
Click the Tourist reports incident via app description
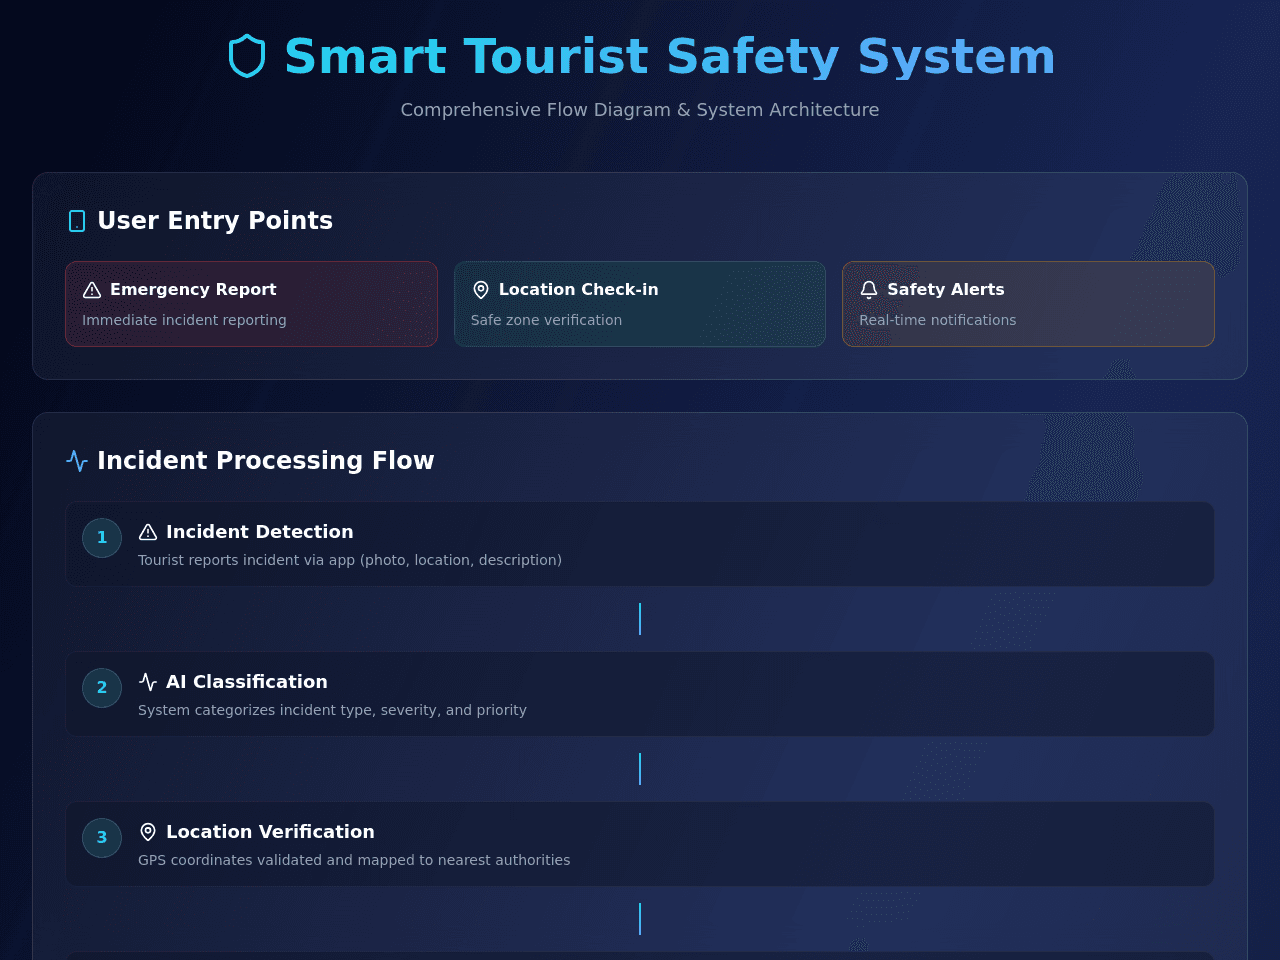click(350, 560)
